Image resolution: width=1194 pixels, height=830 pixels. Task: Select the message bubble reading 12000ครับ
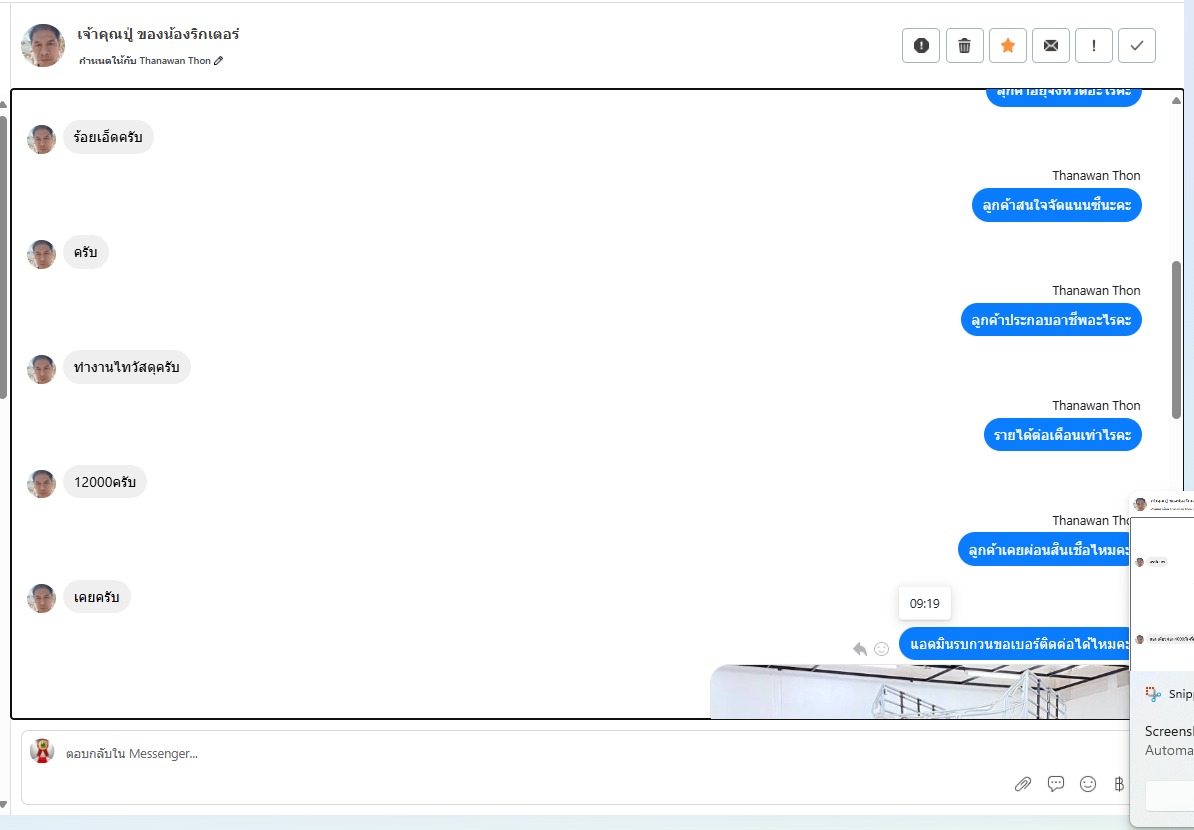tap(104, 482)
